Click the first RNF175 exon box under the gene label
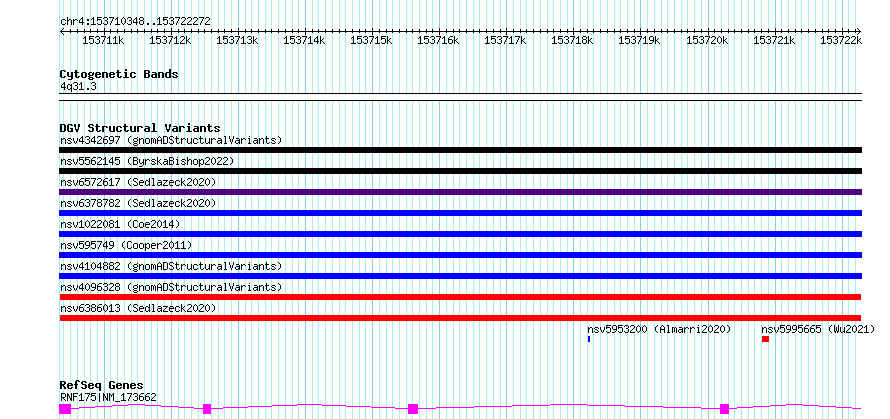 65,409
